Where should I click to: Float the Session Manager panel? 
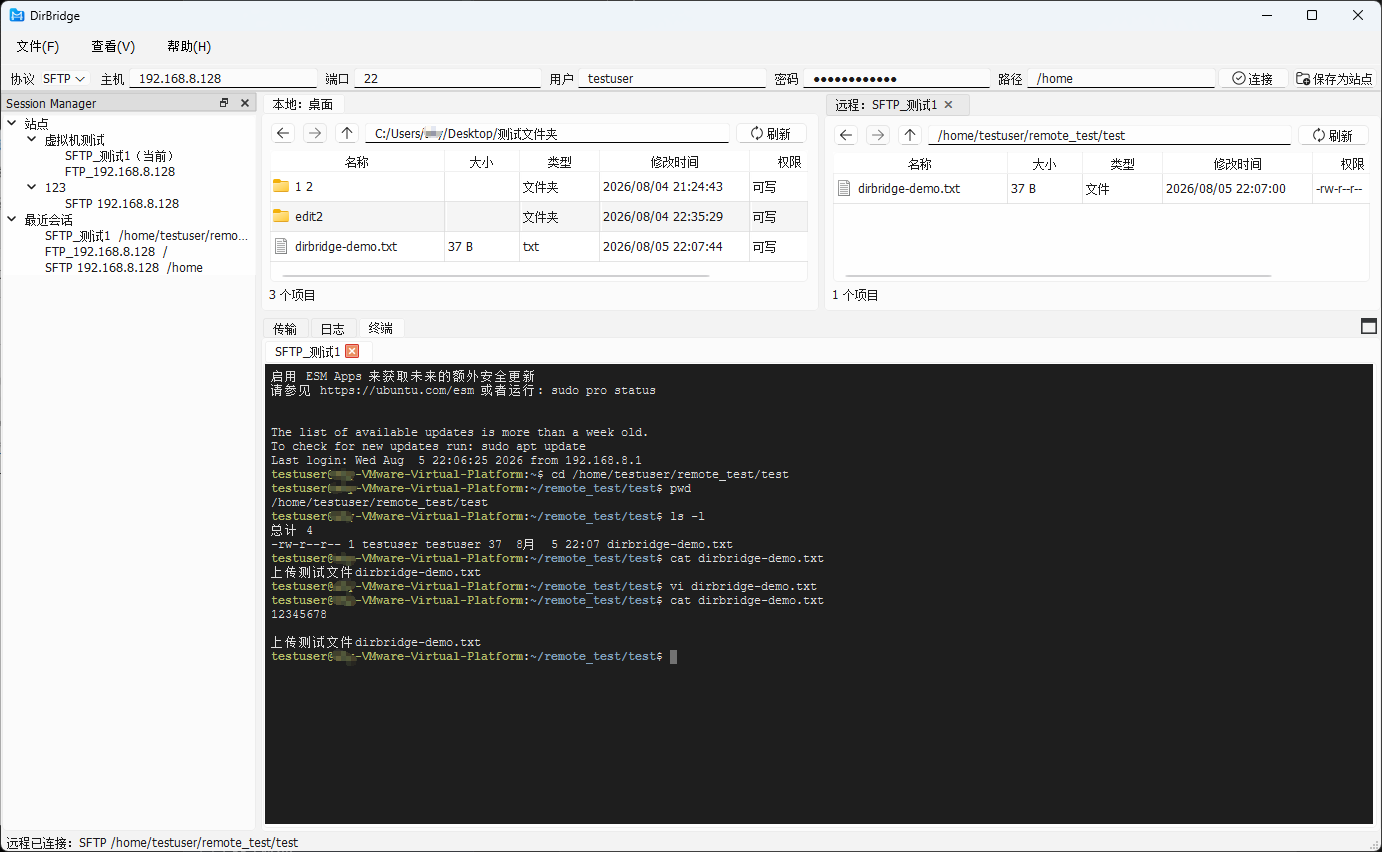click(224, 103)
